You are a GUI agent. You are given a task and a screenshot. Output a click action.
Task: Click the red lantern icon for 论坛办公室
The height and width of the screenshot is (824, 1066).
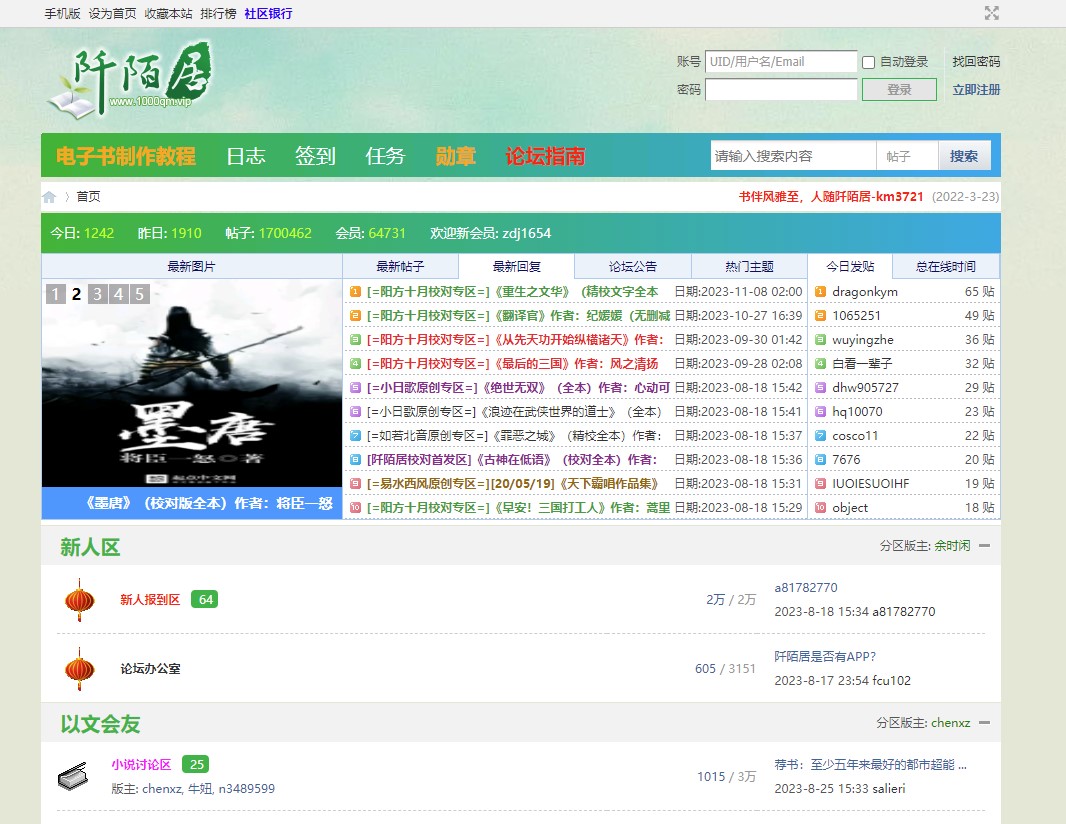(x=79, y=669)
